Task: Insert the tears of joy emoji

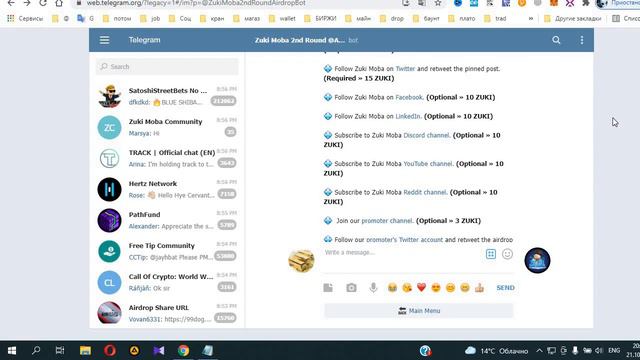Action: (392, 288)
